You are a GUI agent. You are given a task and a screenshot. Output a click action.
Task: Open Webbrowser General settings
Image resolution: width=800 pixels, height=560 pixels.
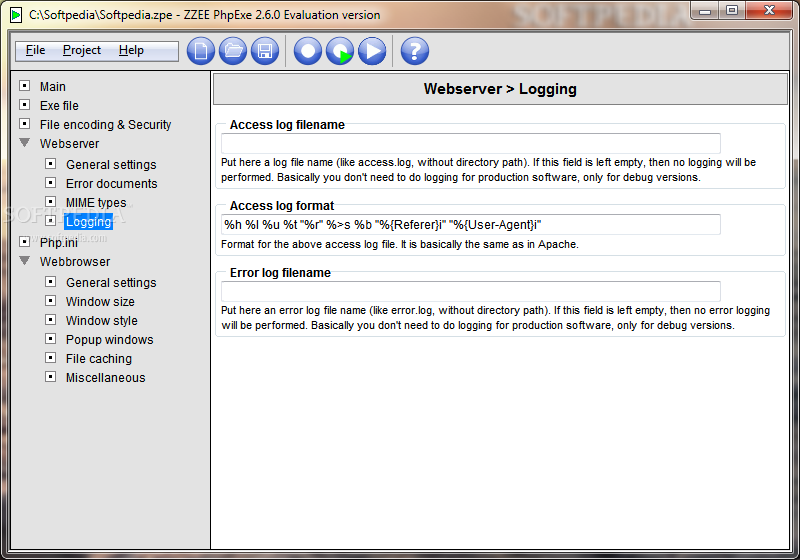(111, 283)
